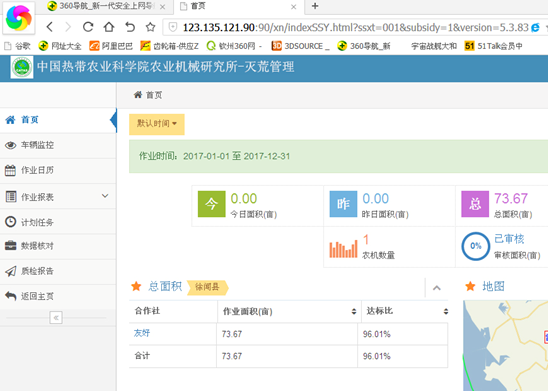Click 96.01% in the 友好 row
548x391 pixels.
click(376, 334)
